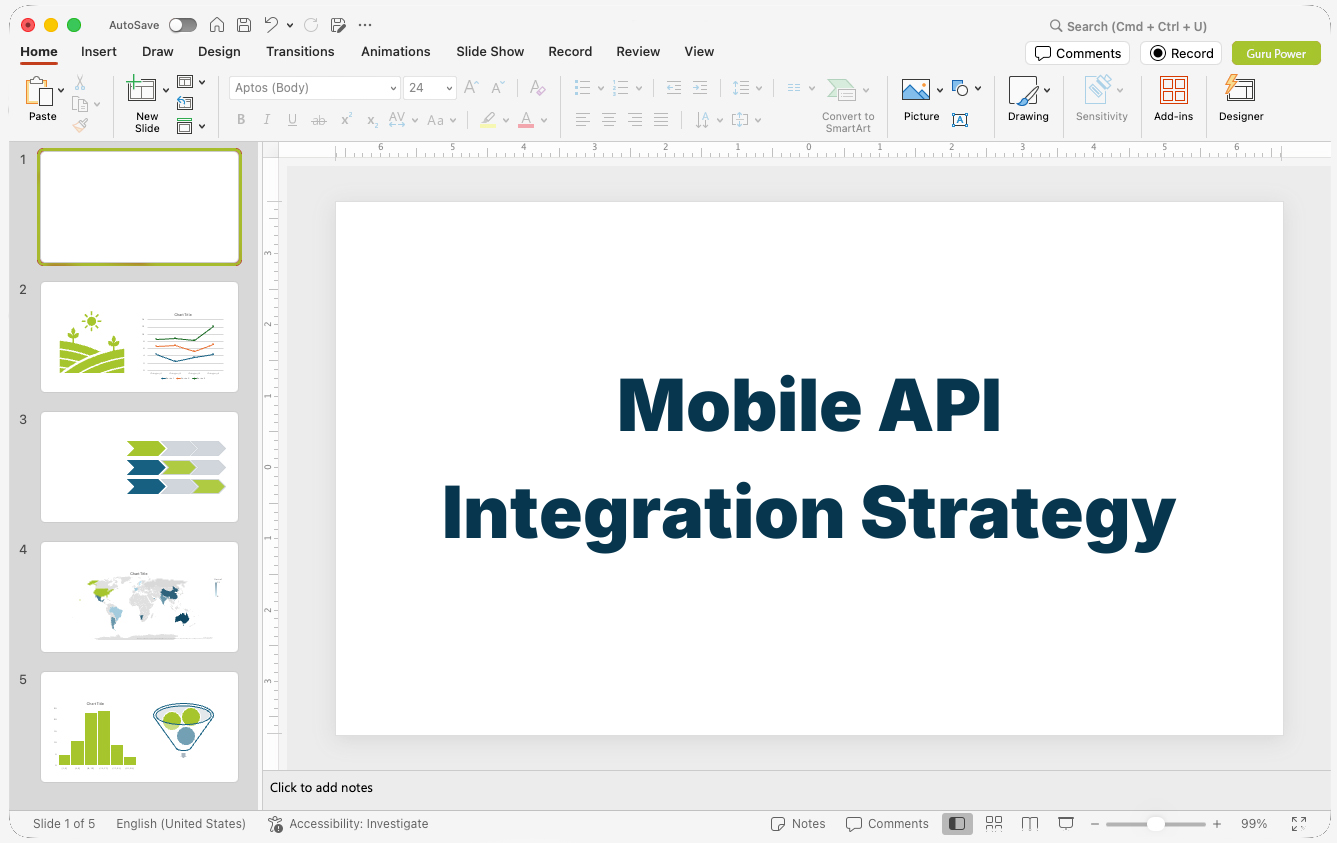Switch to Slide Sorter view
Viewport: 1337px width, 843px height.
(994, 824)
